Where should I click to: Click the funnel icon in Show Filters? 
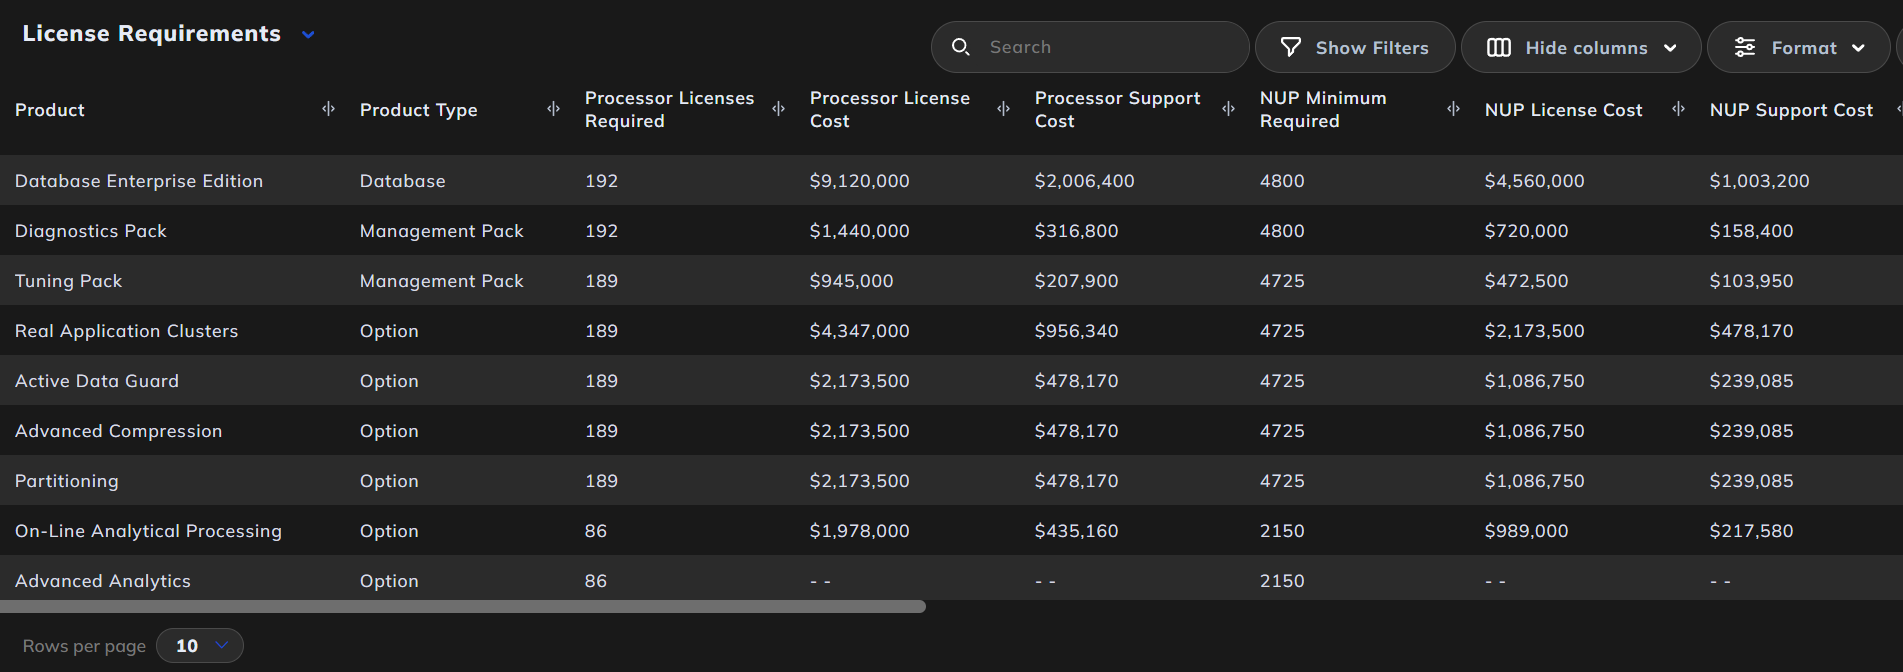coord(1291,47)
